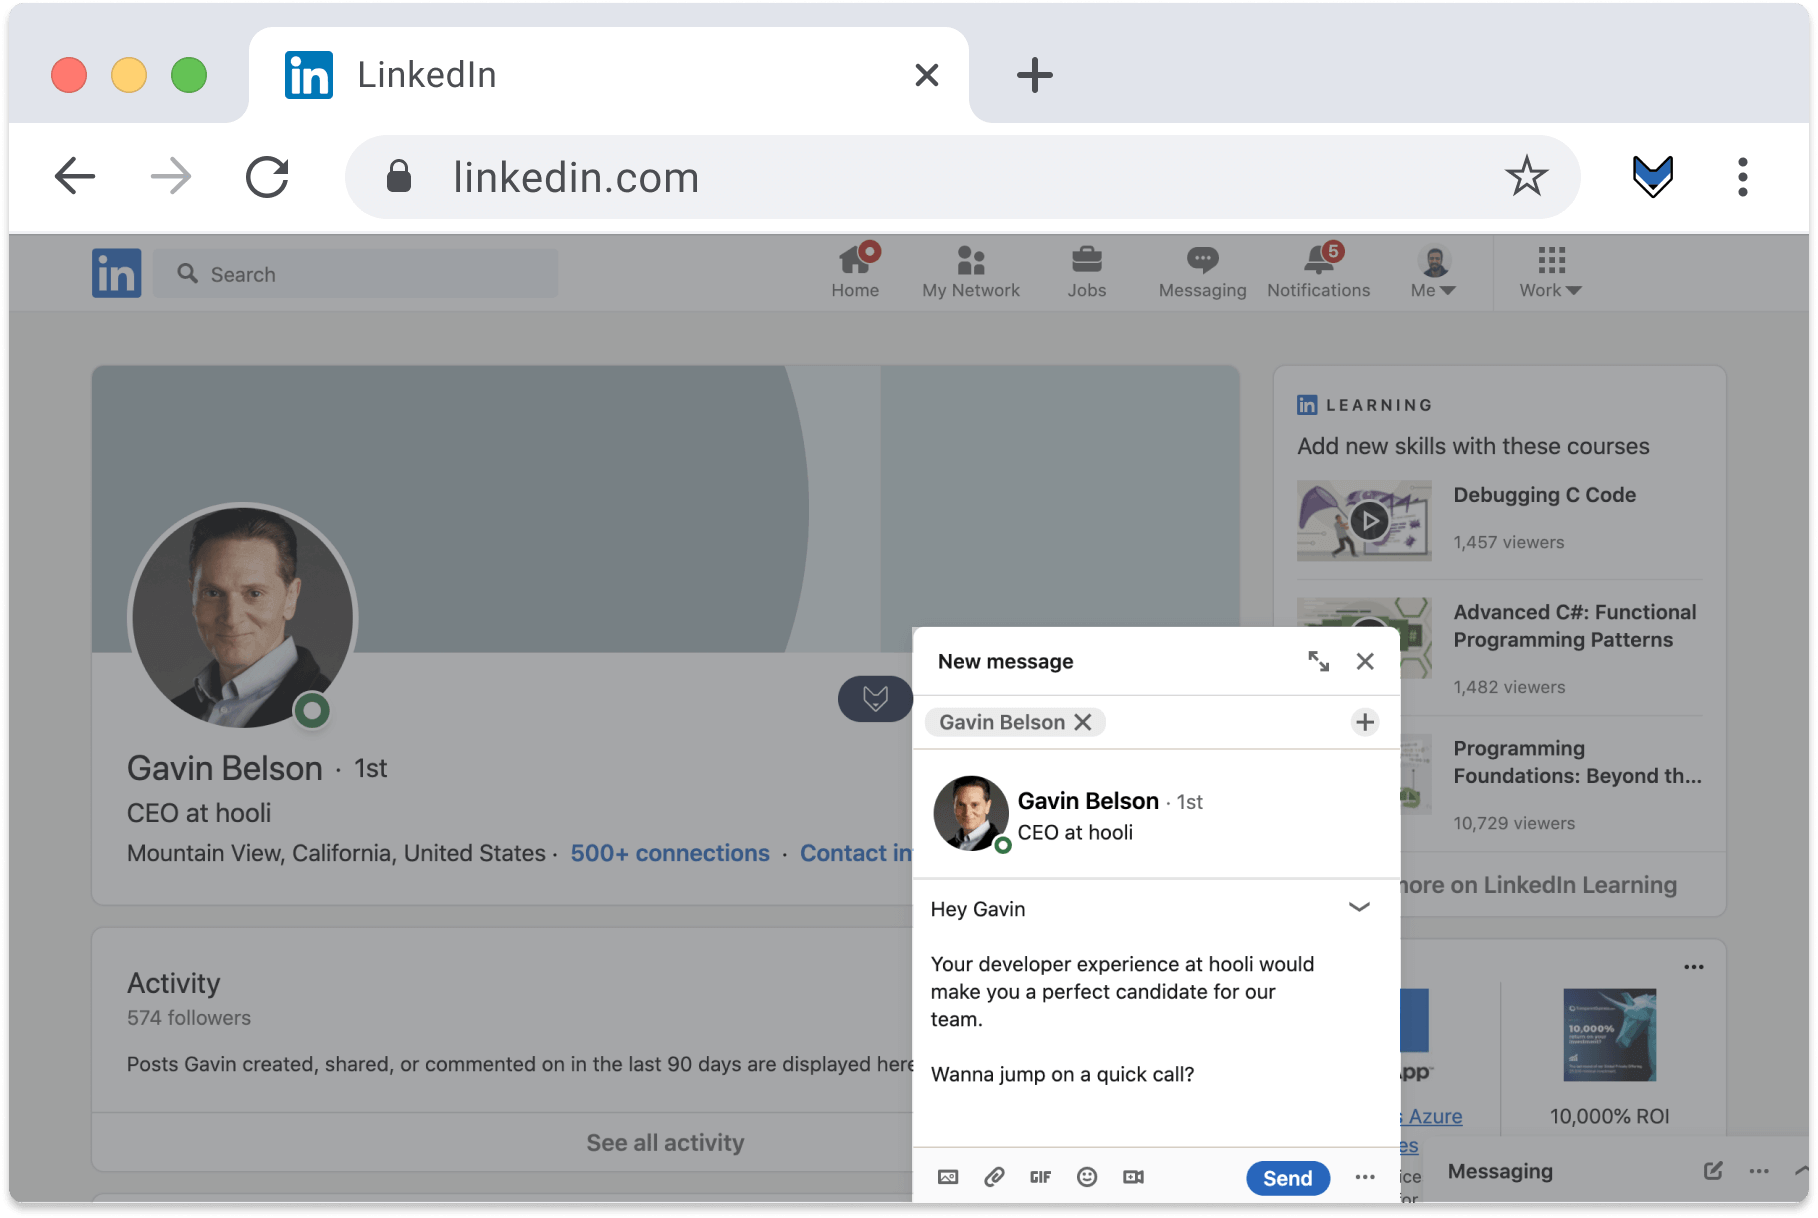Open the Azure ad link
Viewport: 1818px width, 1218px height.
tap(1432, 1116)
